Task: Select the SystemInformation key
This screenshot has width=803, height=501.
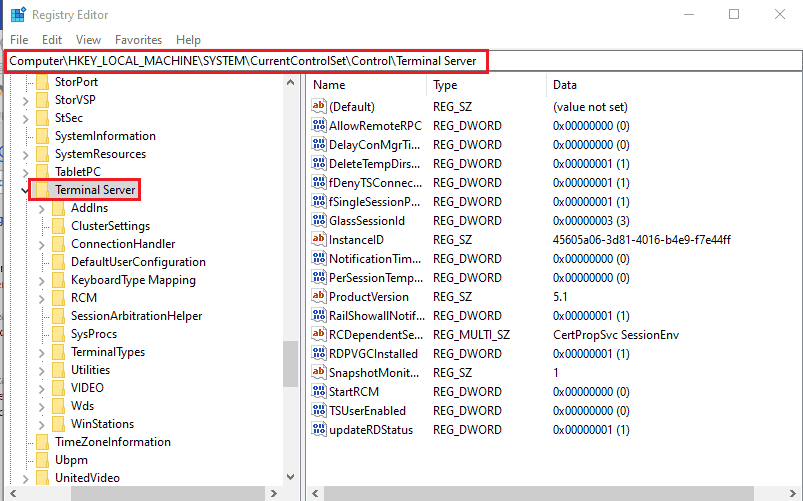Action: (x=105, y=136)
